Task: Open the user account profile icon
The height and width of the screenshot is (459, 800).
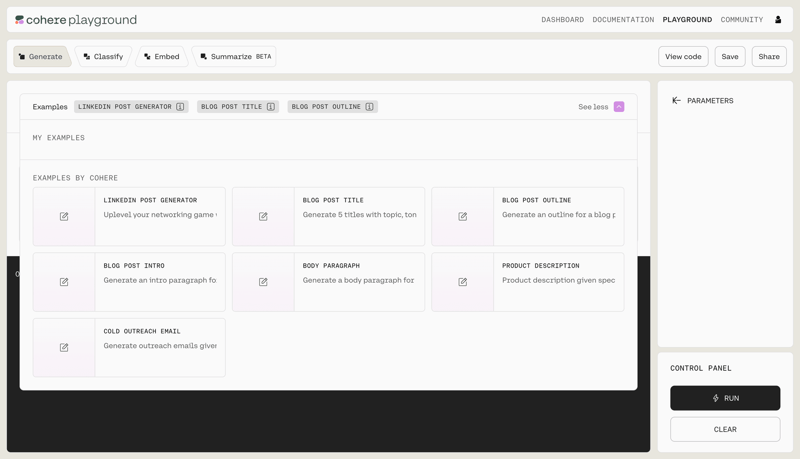Action: coord(778,19)
